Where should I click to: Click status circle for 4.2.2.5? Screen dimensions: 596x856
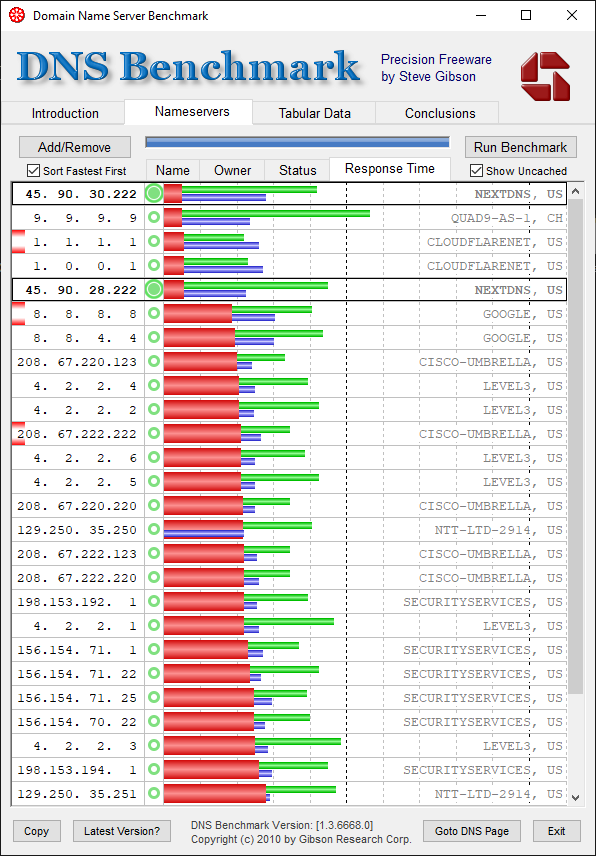pyautogui.click(x=154, y=482)
